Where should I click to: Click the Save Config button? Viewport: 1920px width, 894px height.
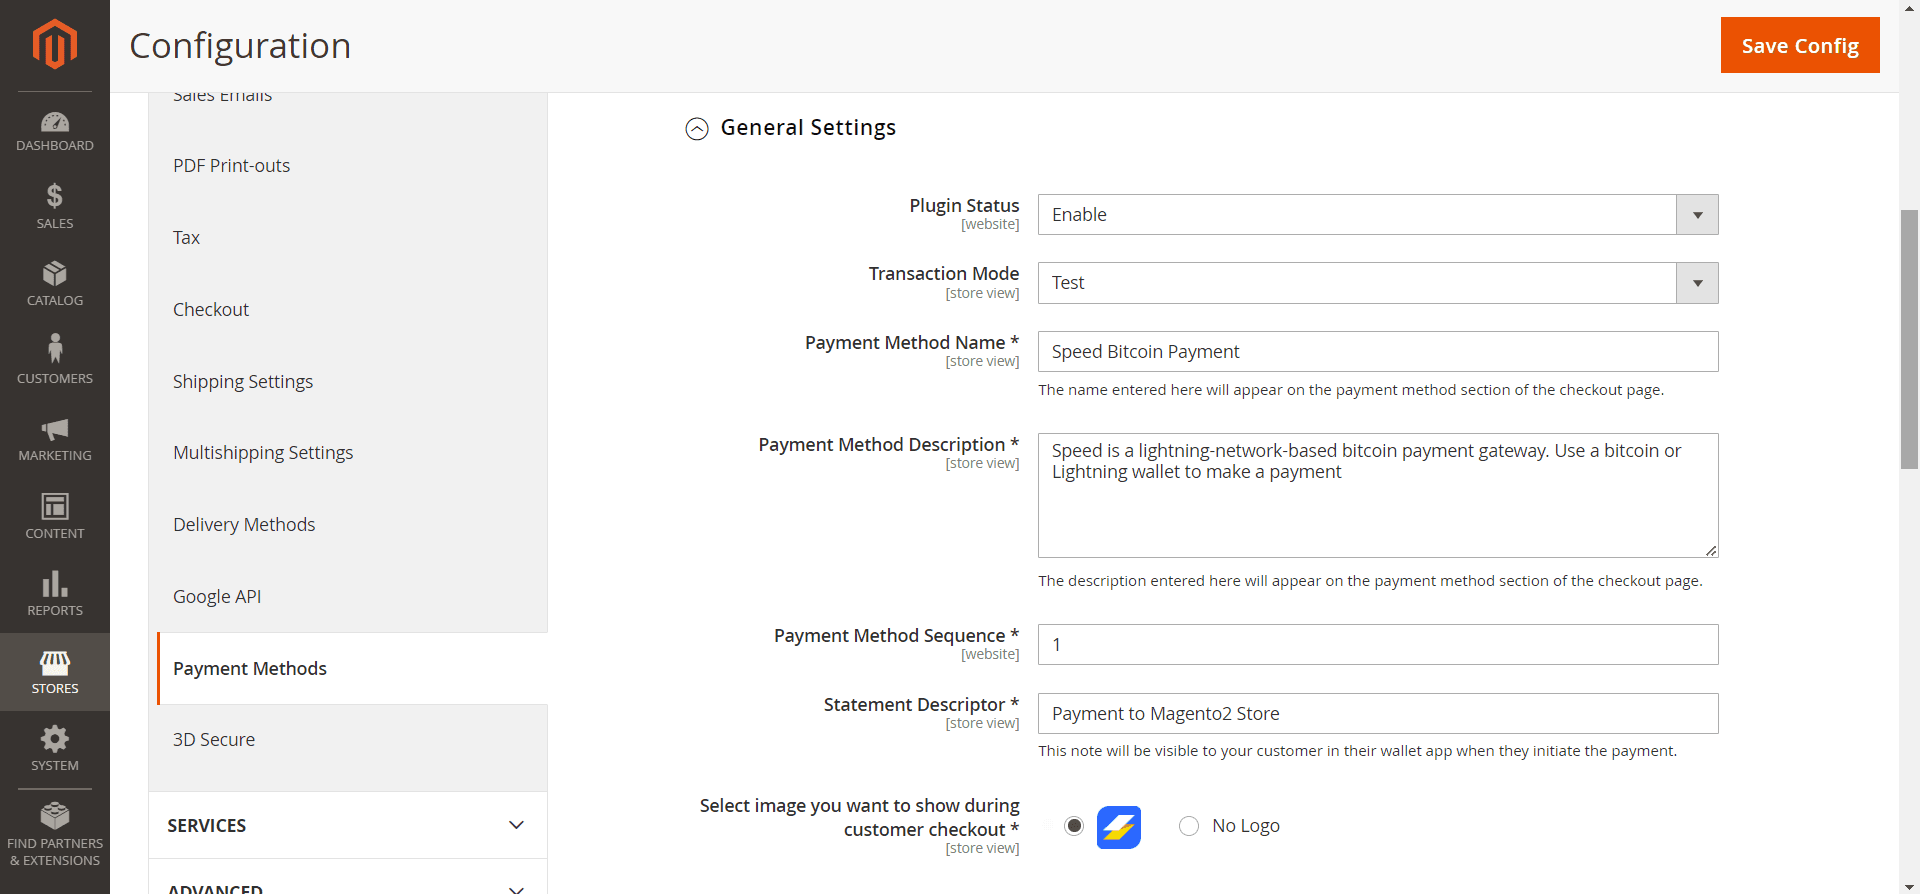coord(1800,45)
